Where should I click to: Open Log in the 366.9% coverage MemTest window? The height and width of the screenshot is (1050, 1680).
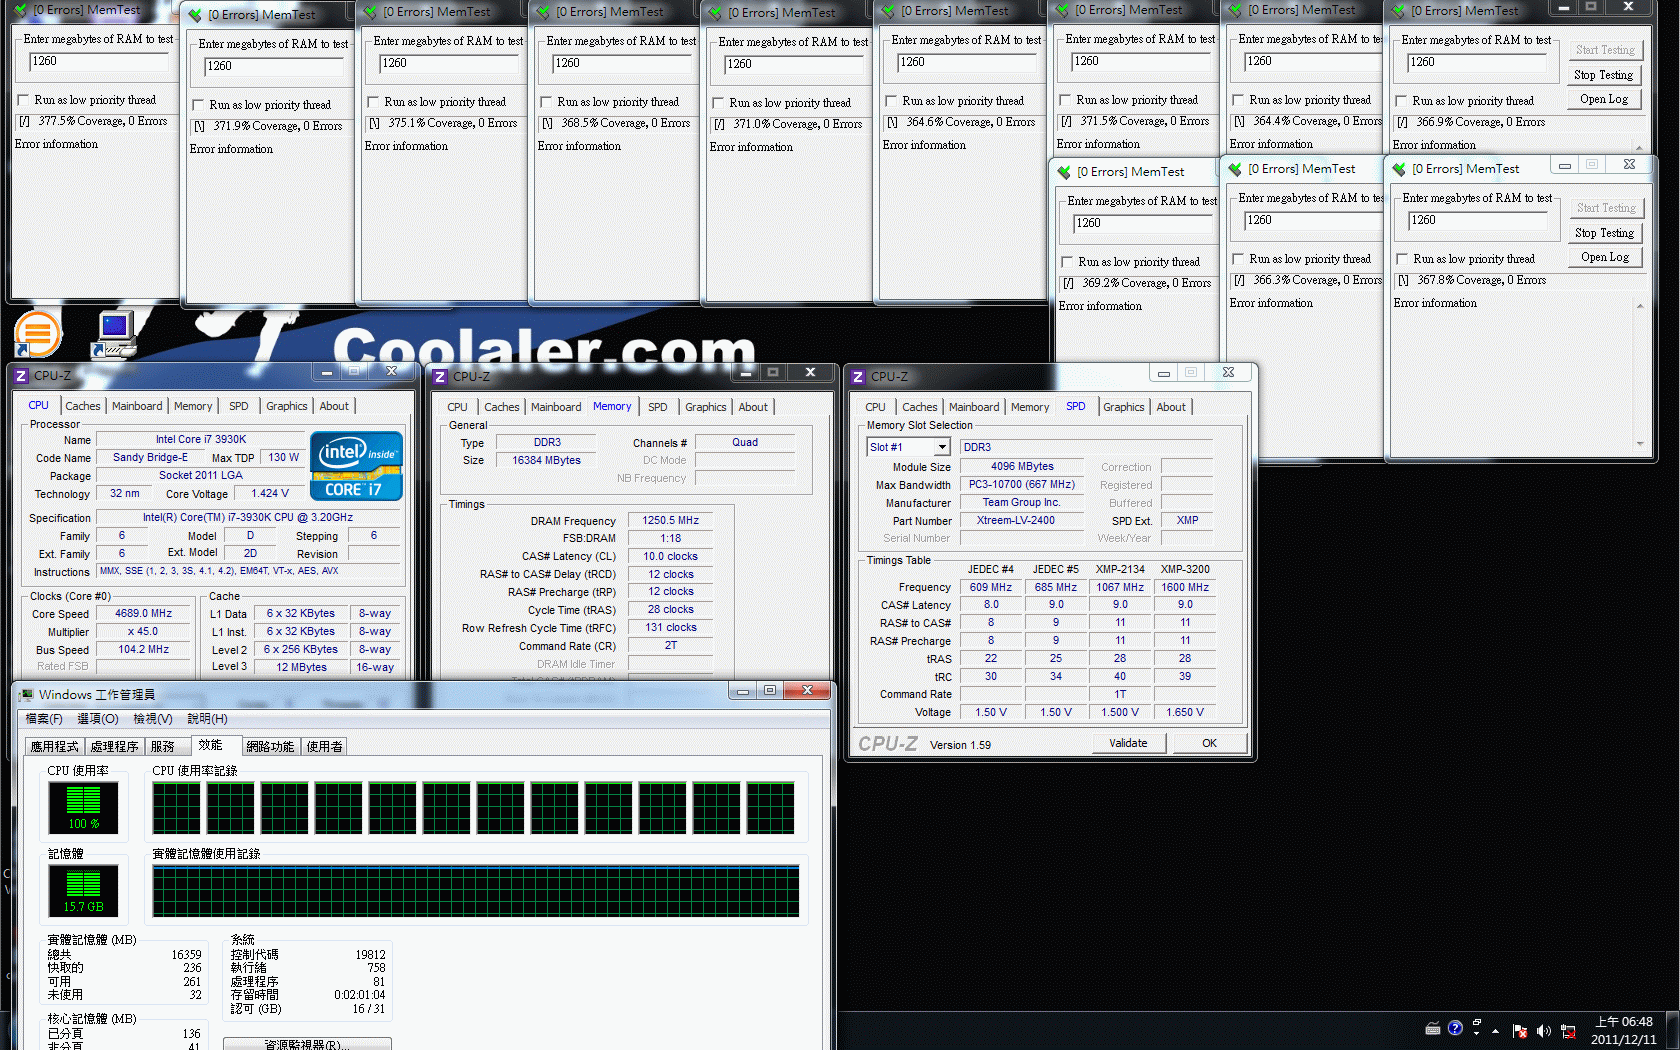point(1603,99)
